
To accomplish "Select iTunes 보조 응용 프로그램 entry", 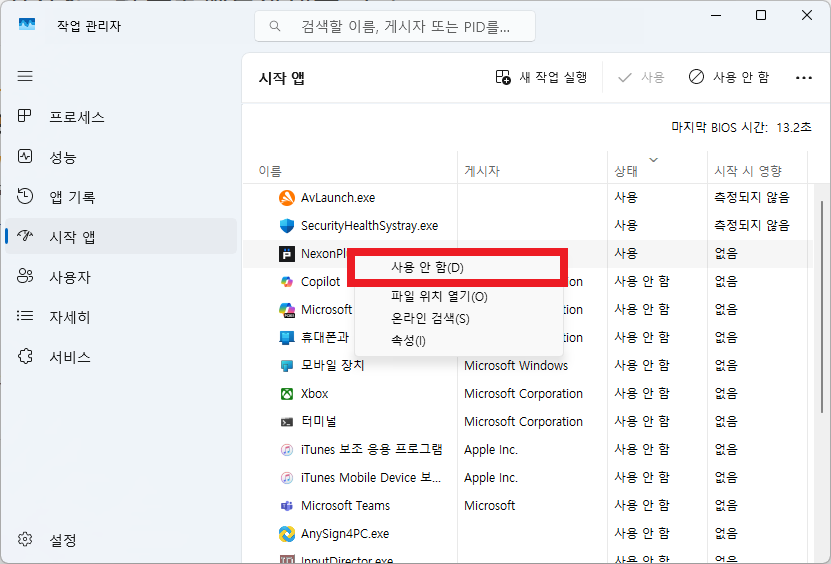I will tap(372, 450).
